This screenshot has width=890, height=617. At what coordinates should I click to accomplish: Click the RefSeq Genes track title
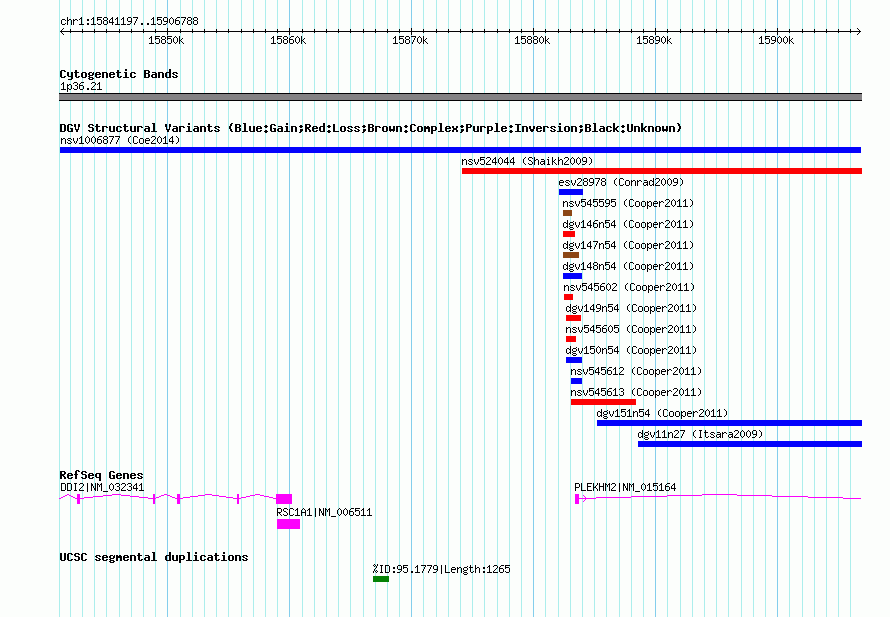(101, 475)
